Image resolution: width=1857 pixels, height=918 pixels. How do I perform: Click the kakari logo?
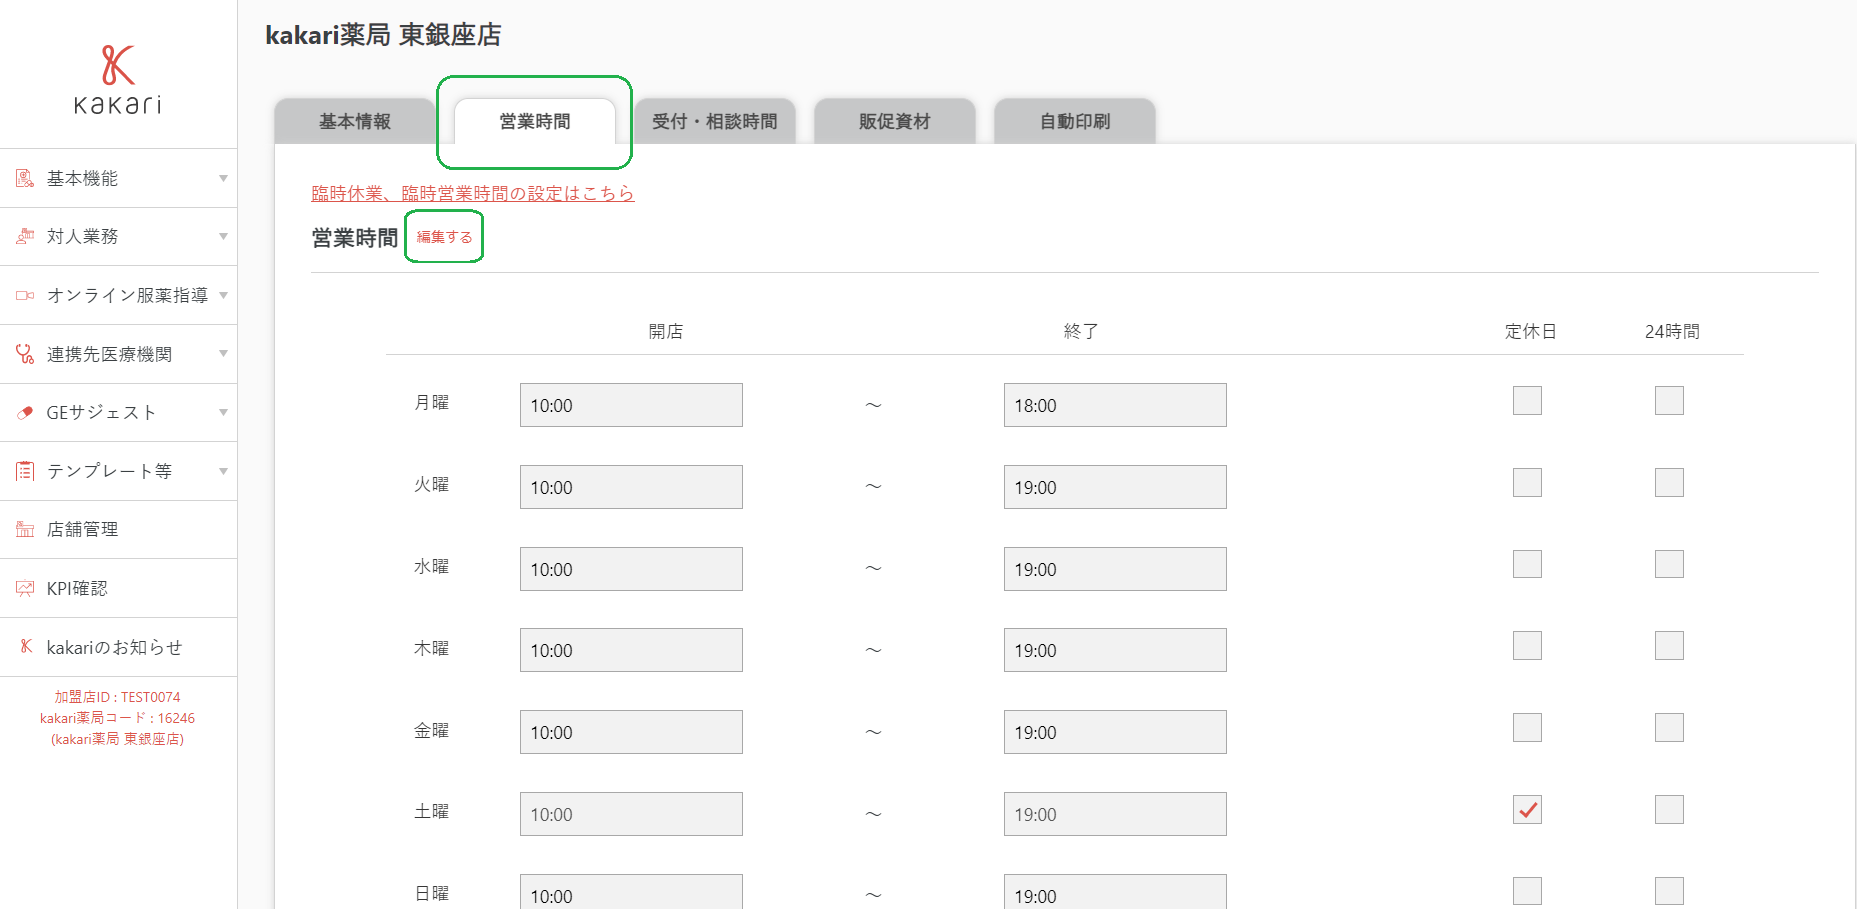tap(118, 79)
